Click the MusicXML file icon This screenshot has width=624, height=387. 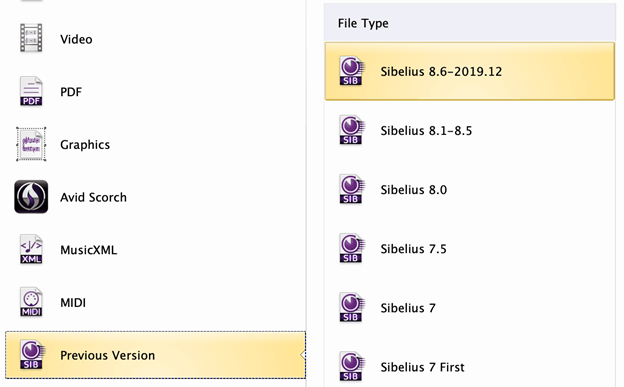tap(31, 249)
